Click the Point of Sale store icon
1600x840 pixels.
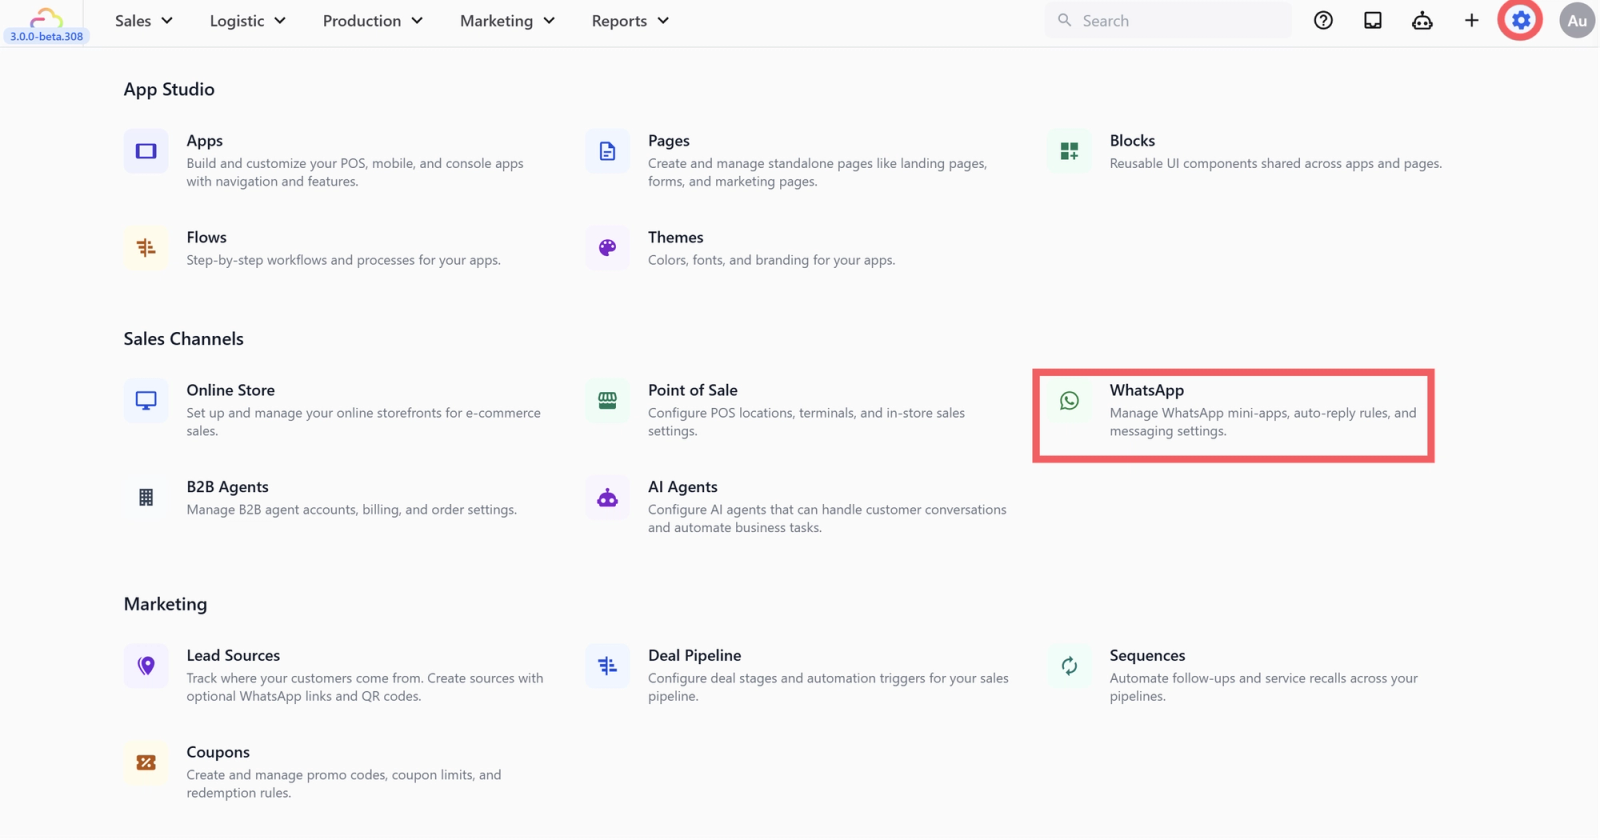coord(607,401)
